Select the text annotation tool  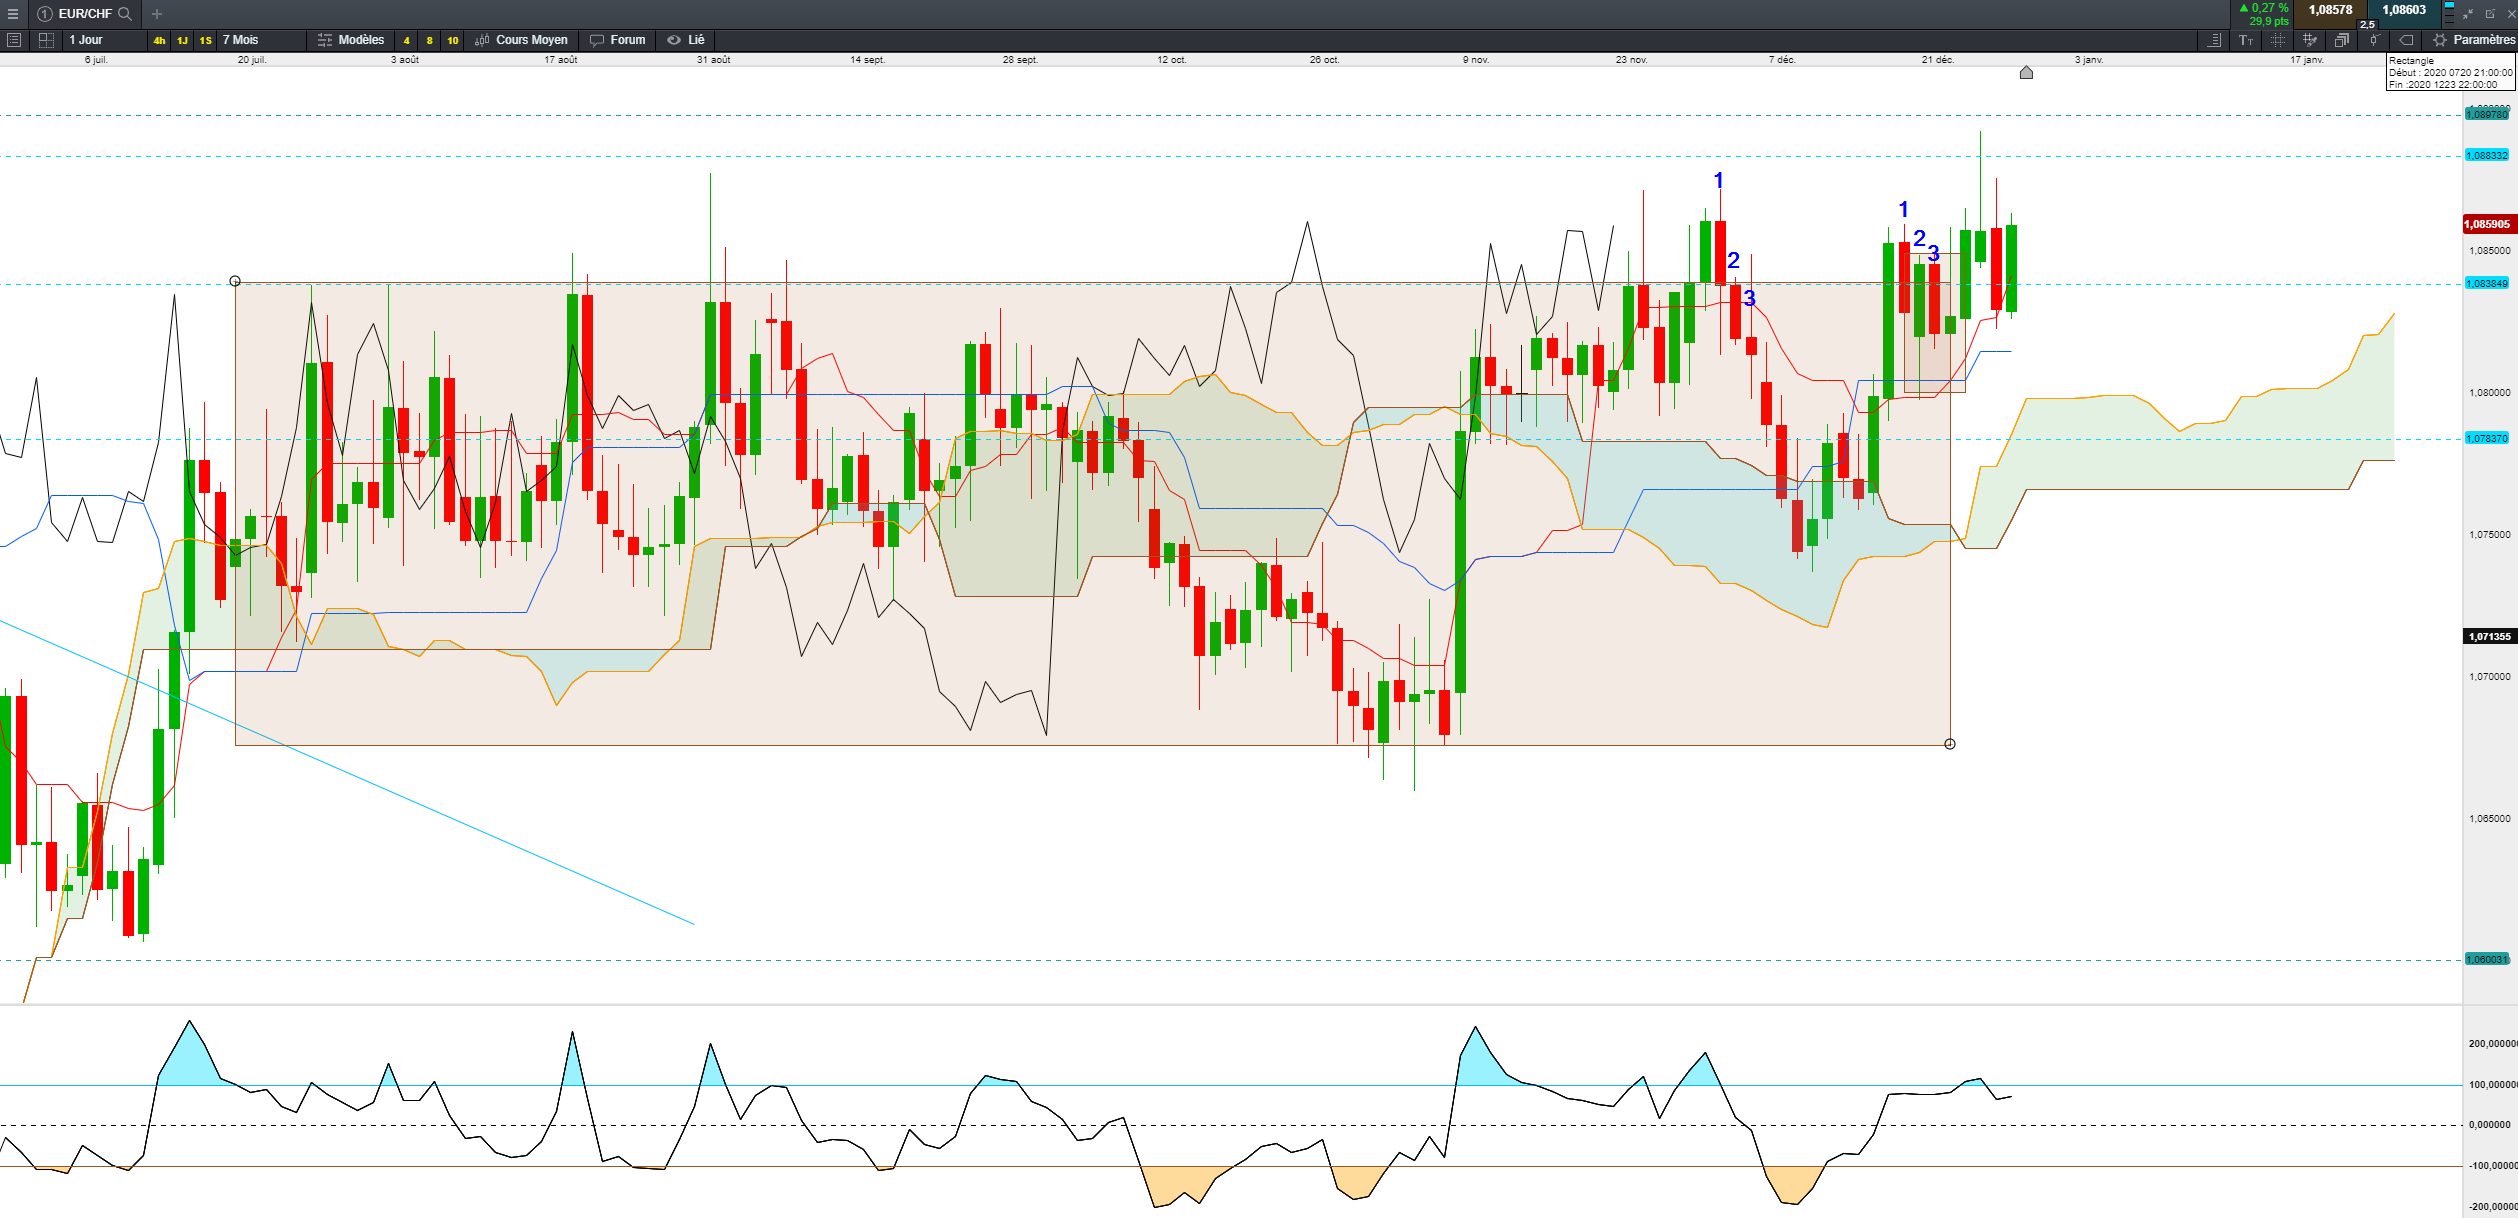pos(2246,40)
